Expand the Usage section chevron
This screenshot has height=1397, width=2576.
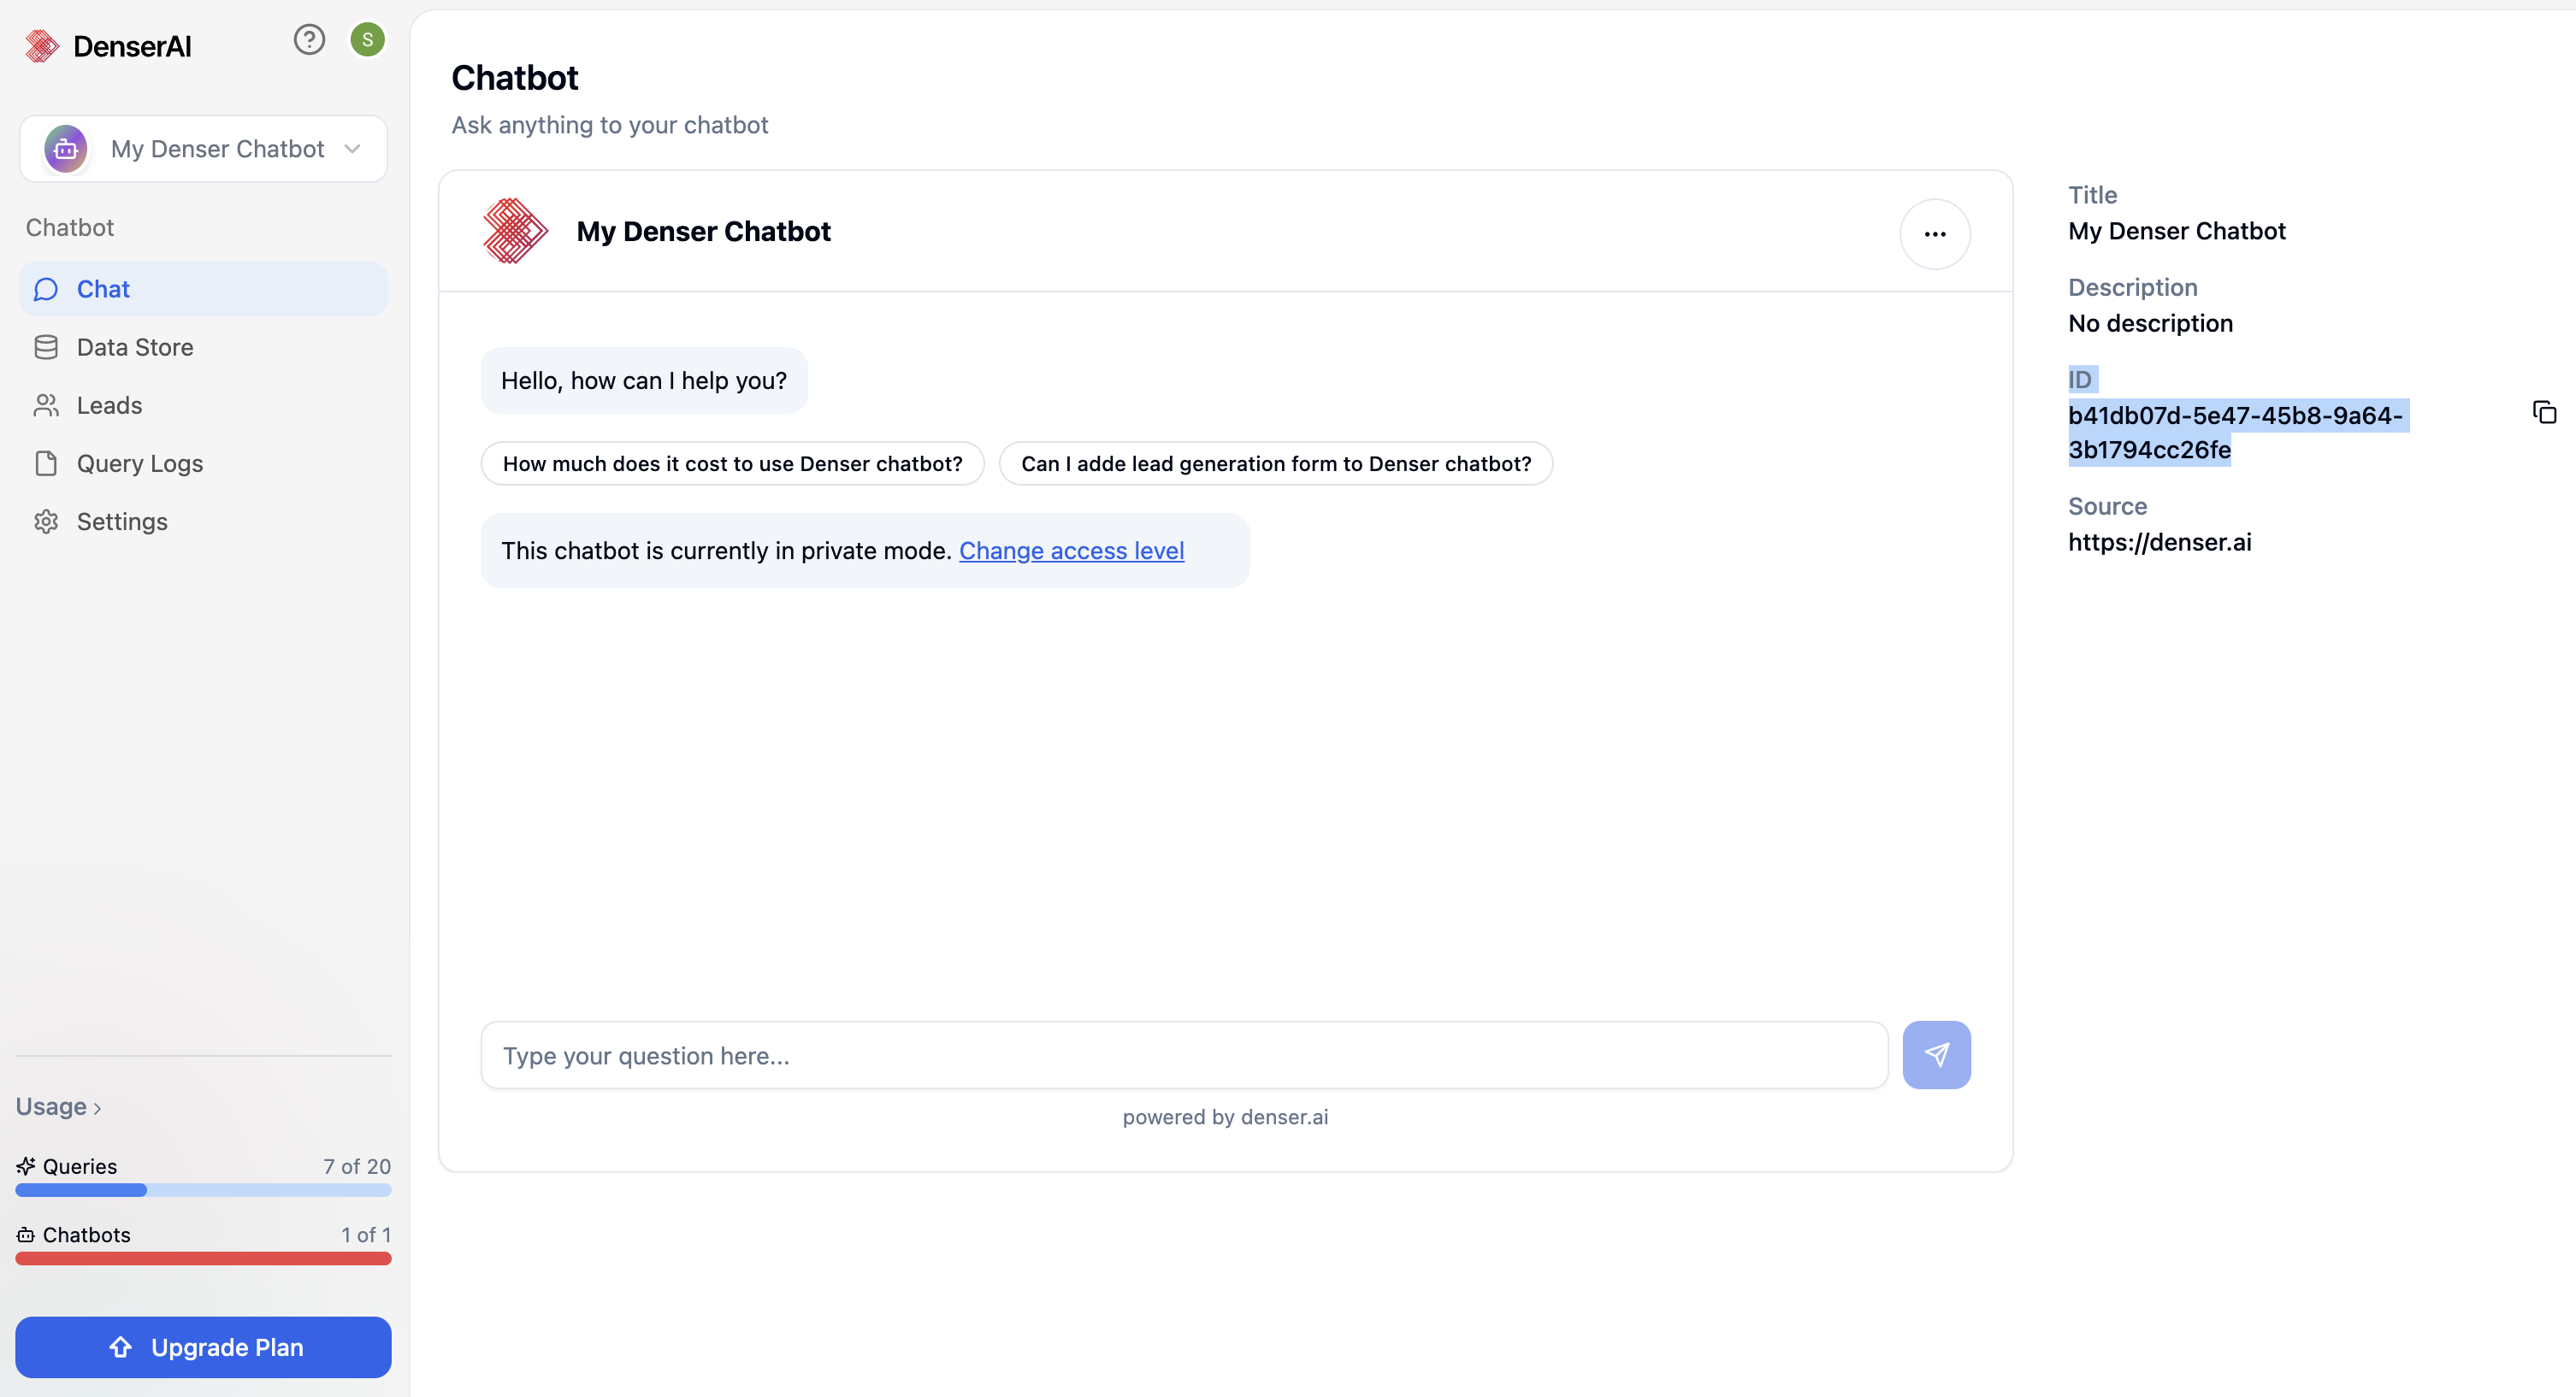(x=97, y=1108)
